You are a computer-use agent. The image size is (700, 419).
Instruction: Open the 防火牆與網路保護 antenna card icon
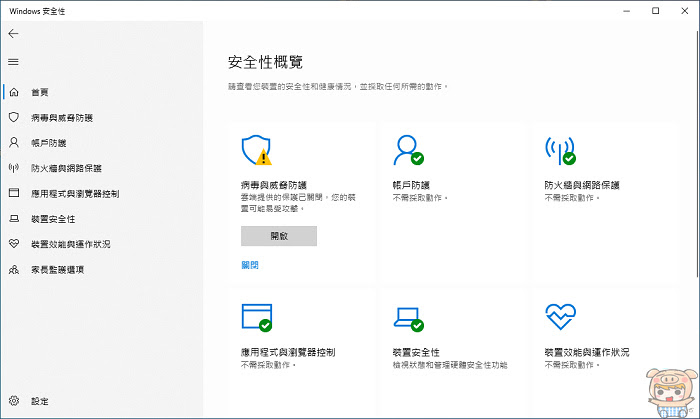pos(560,150)
